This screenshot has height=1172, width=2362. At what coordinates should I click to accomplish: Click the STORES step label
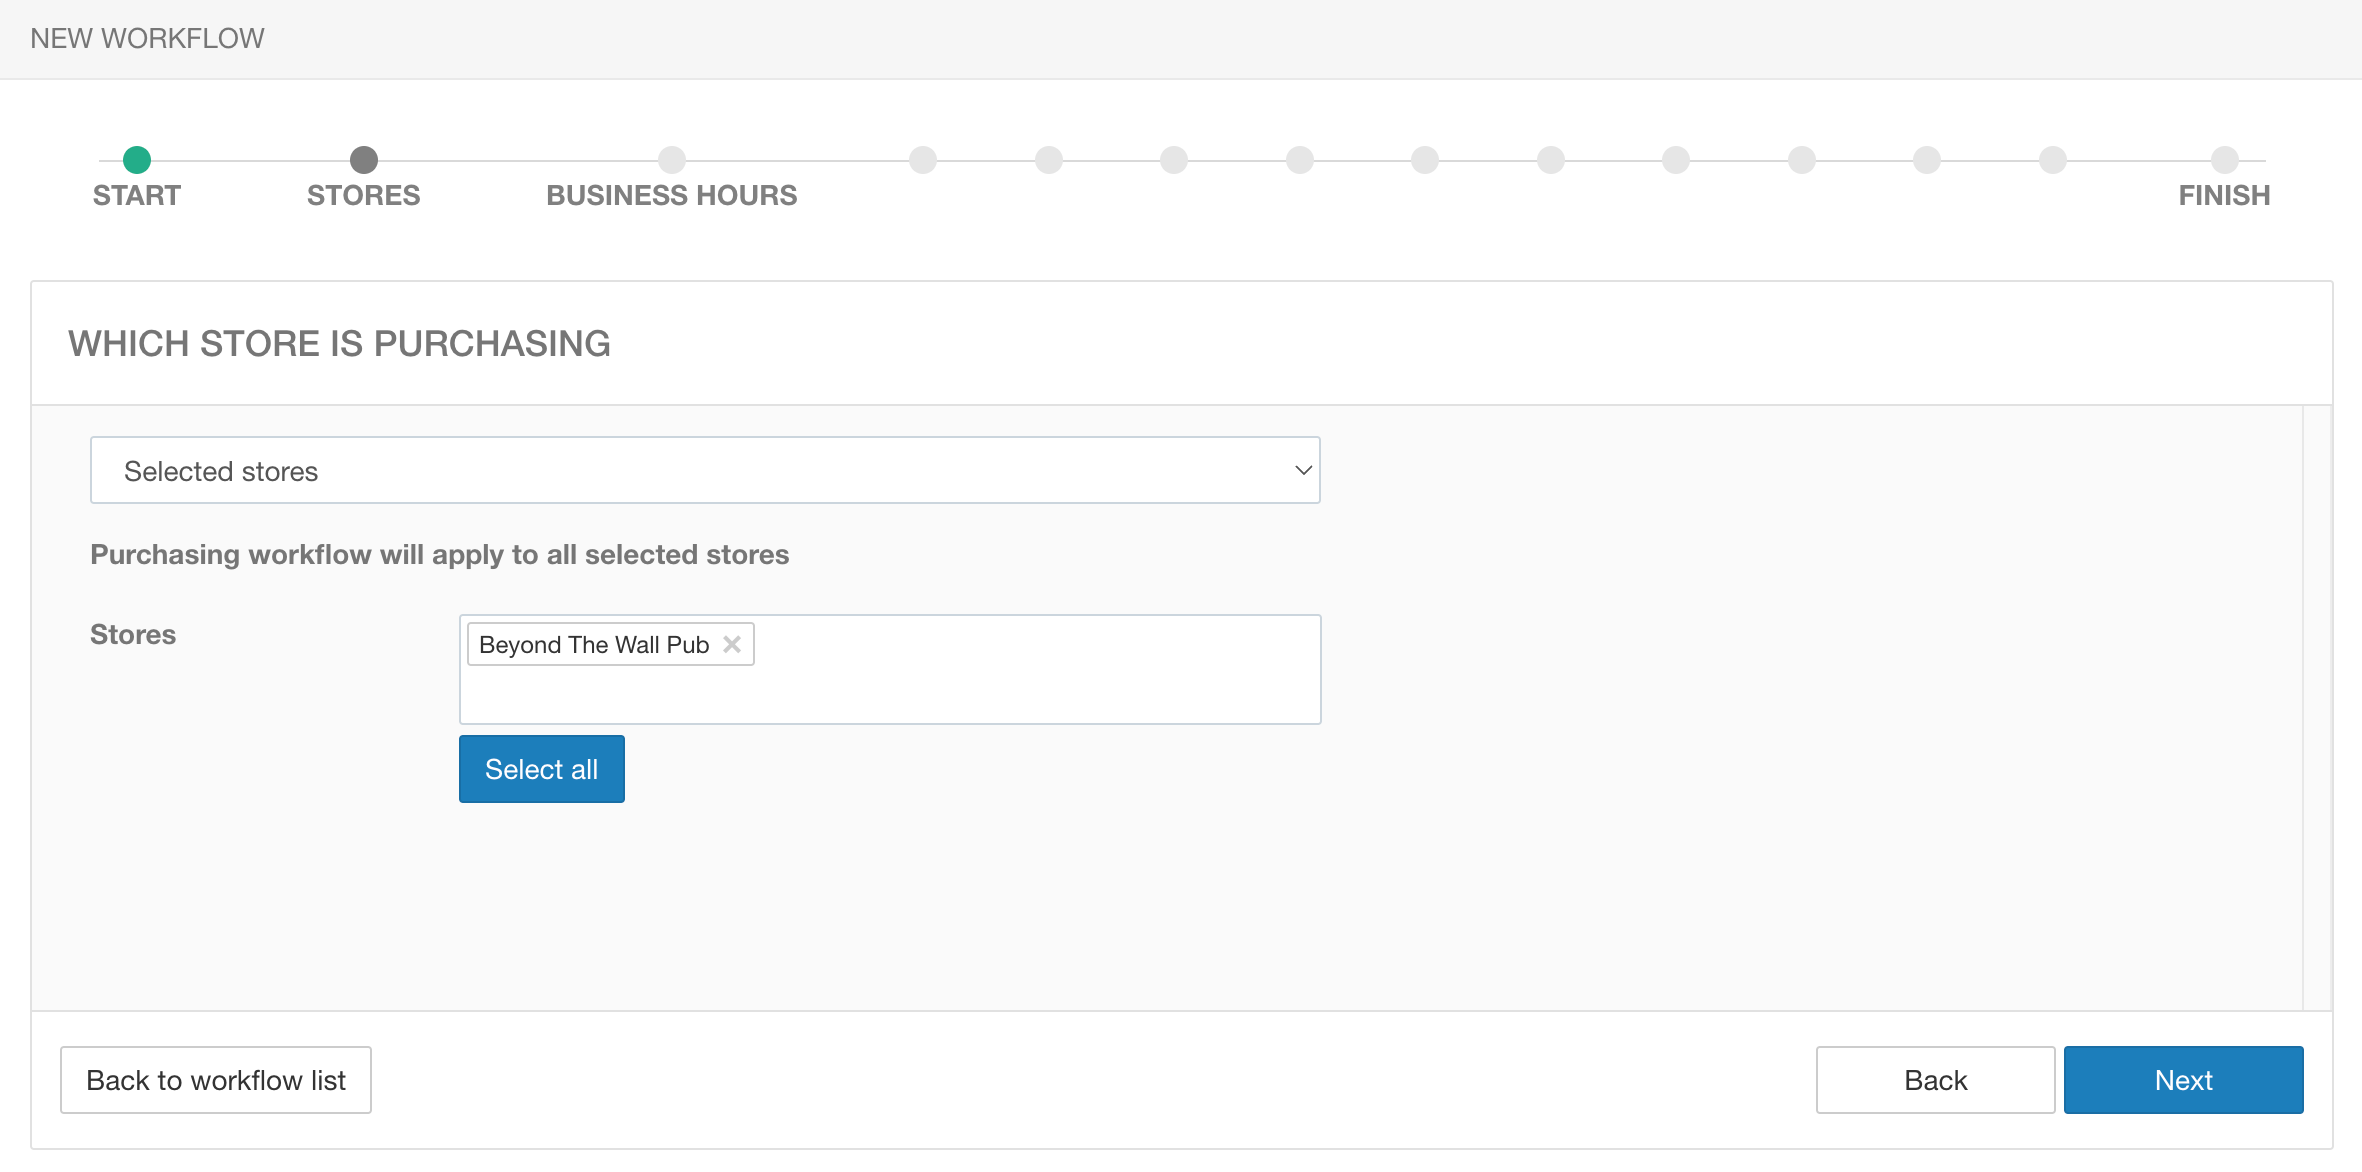coord(364,196)
